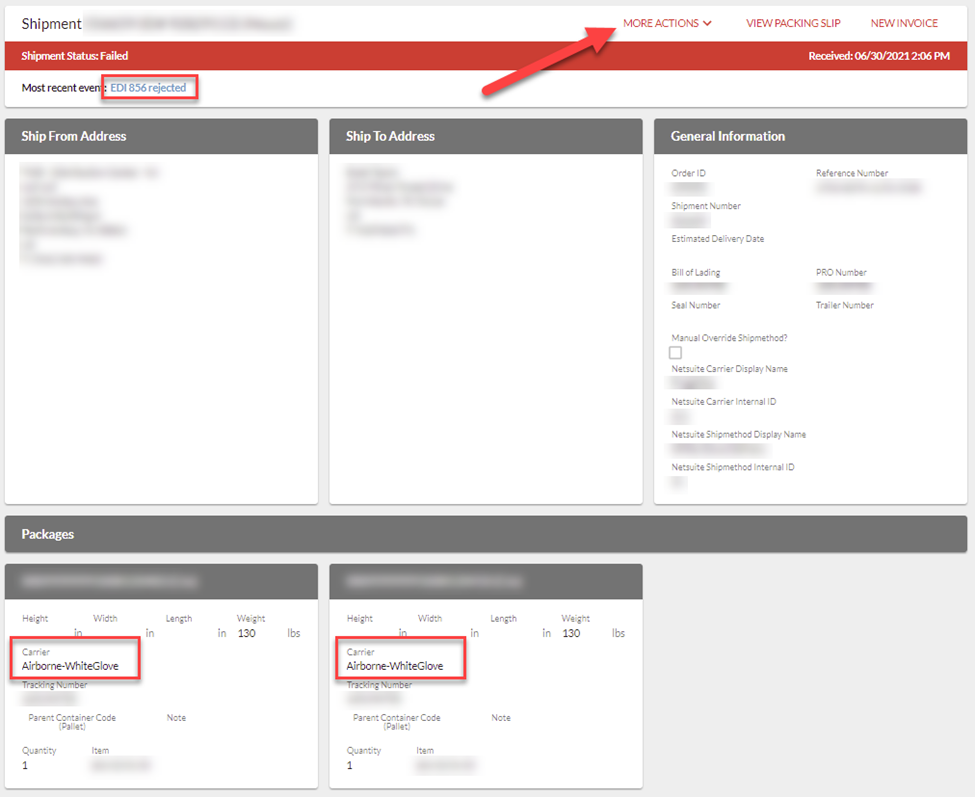Viewport: 975px width, 797px height.
Task: Create a new invoice via NEW INVOICE
Action: pos(904,23)
